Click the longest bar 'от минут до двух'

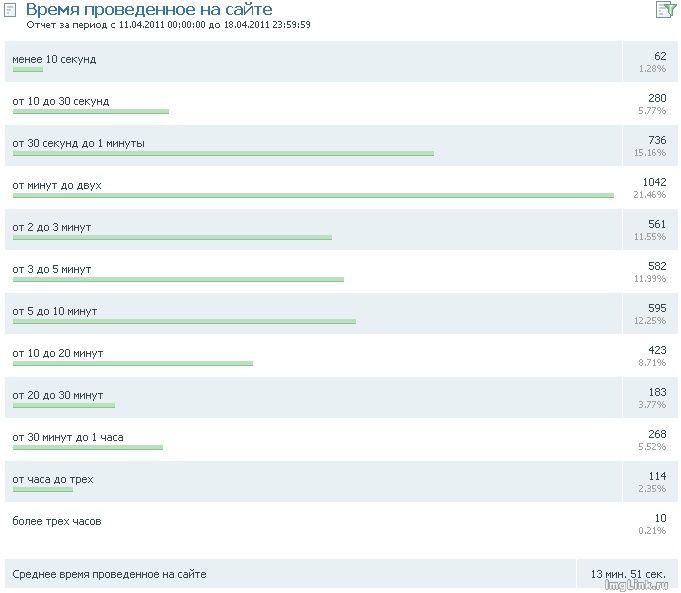coord(313,196)
